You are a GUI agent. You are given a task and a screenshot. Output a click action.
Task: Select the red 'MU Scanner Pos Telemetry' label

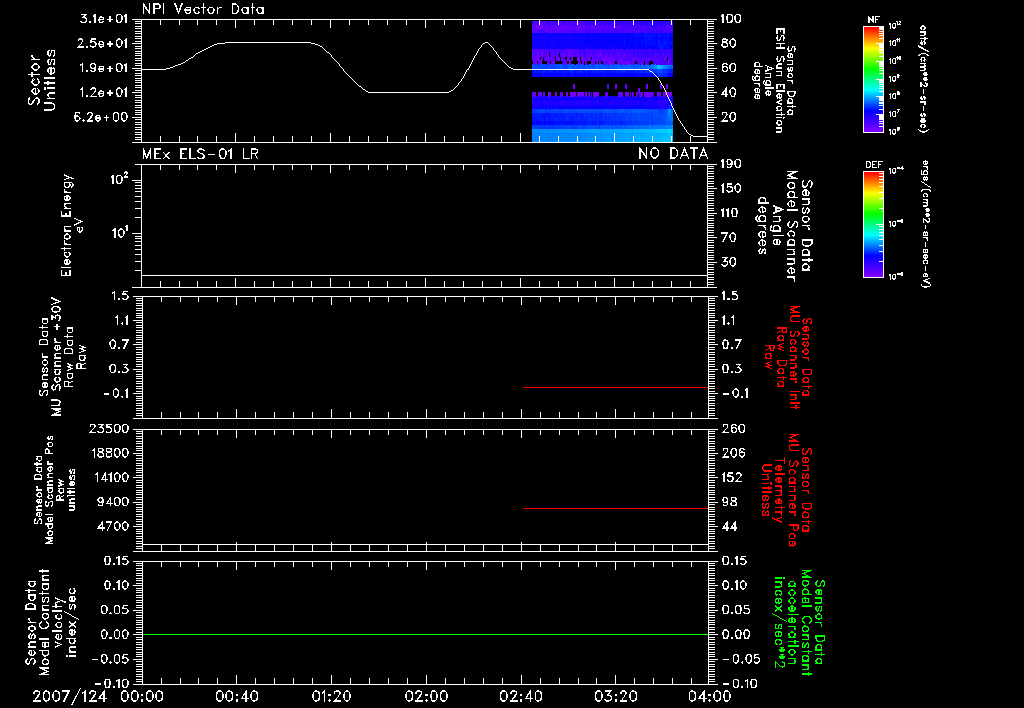point(786,490)
